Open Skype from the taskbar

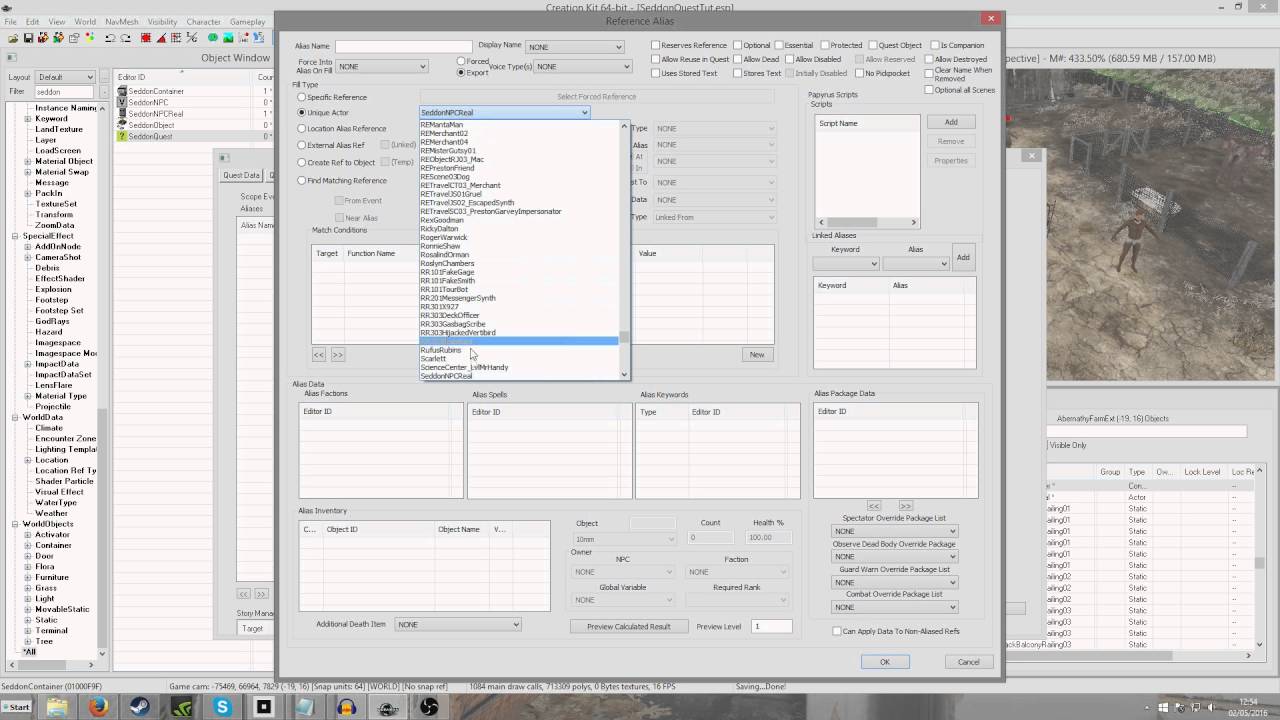[x=222, y=707]
